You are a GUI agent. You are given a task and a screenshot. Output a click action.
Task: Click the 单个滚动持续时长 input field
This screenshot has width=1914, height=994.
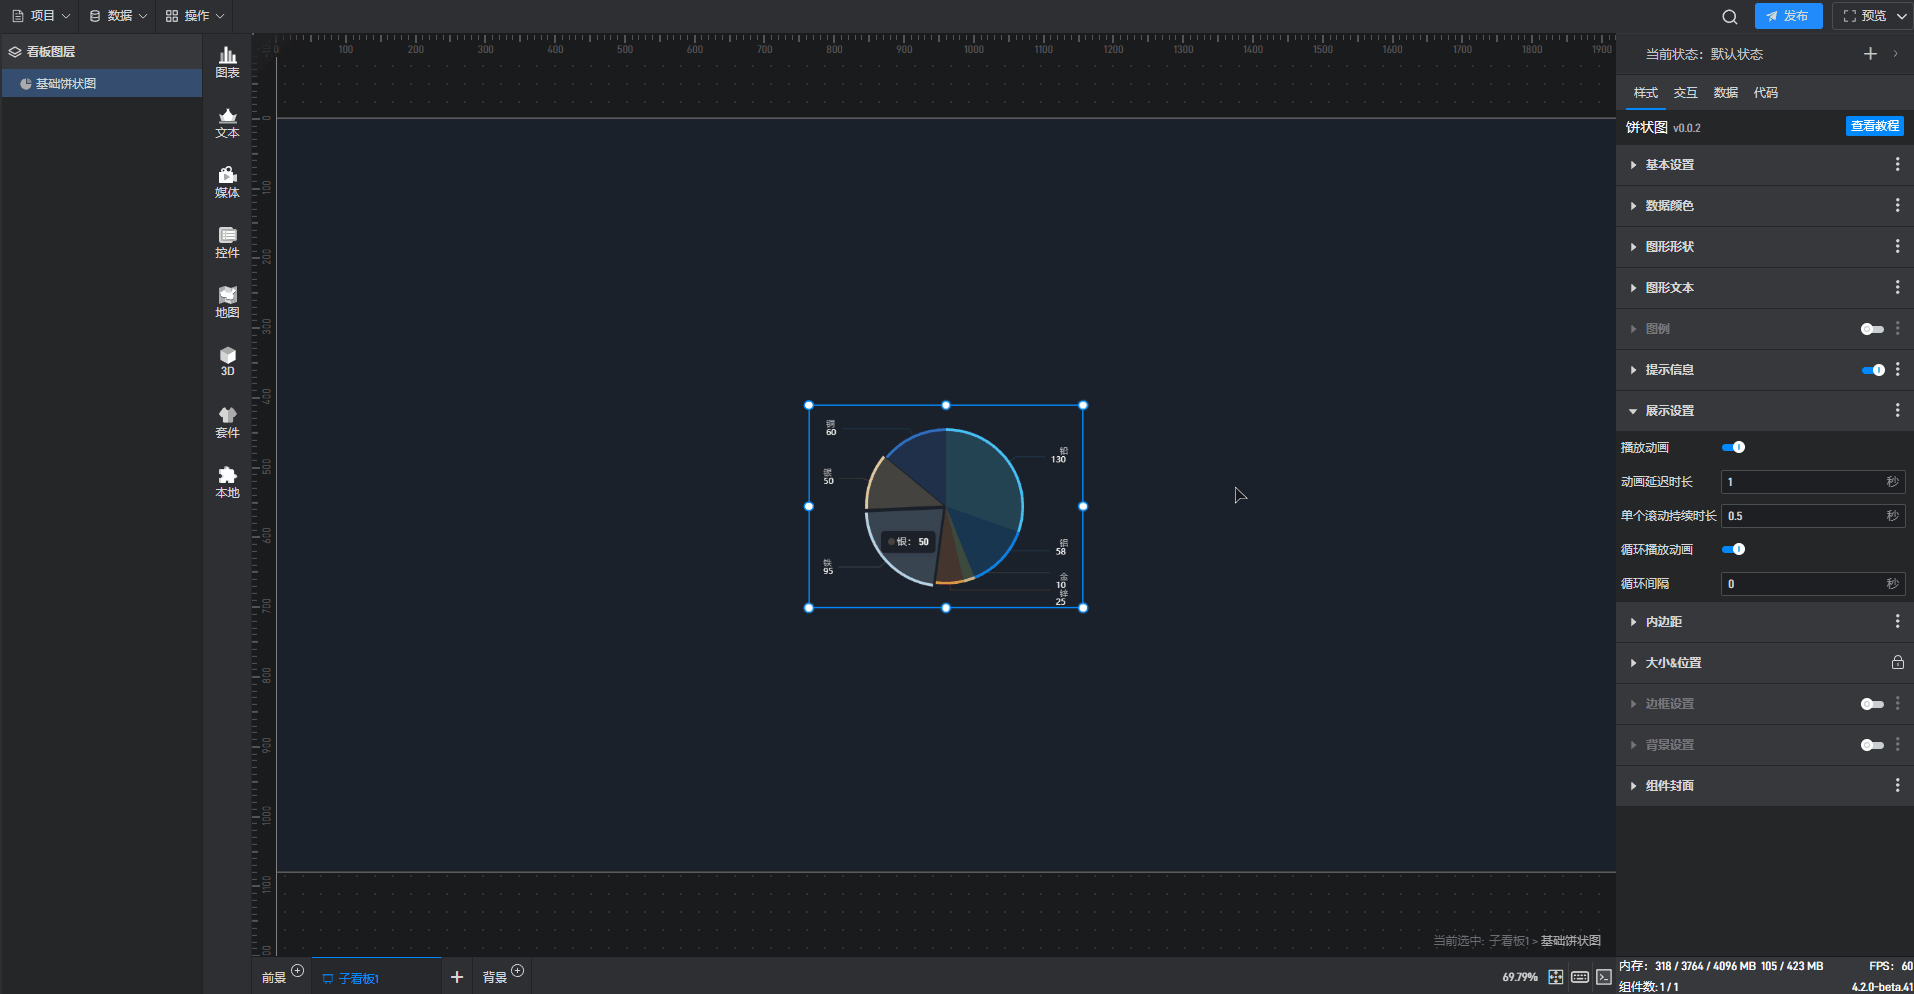click(1813, 516)
